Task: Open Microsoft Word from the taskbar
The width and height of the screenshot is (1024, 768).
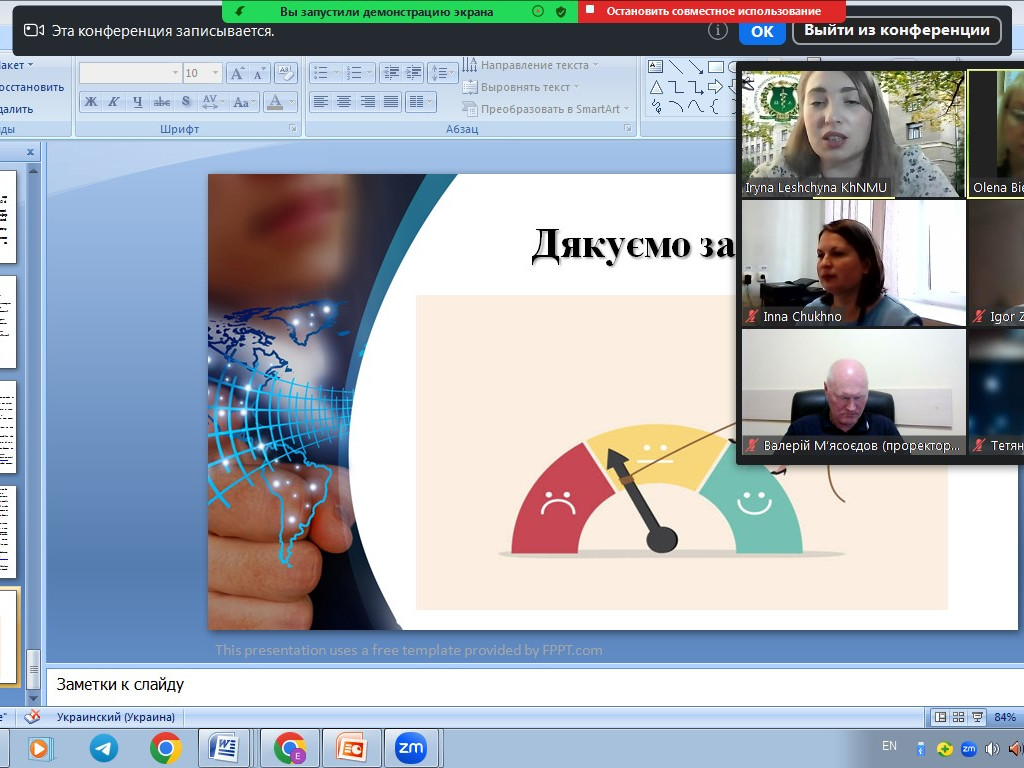Action: tap(223, 748)
